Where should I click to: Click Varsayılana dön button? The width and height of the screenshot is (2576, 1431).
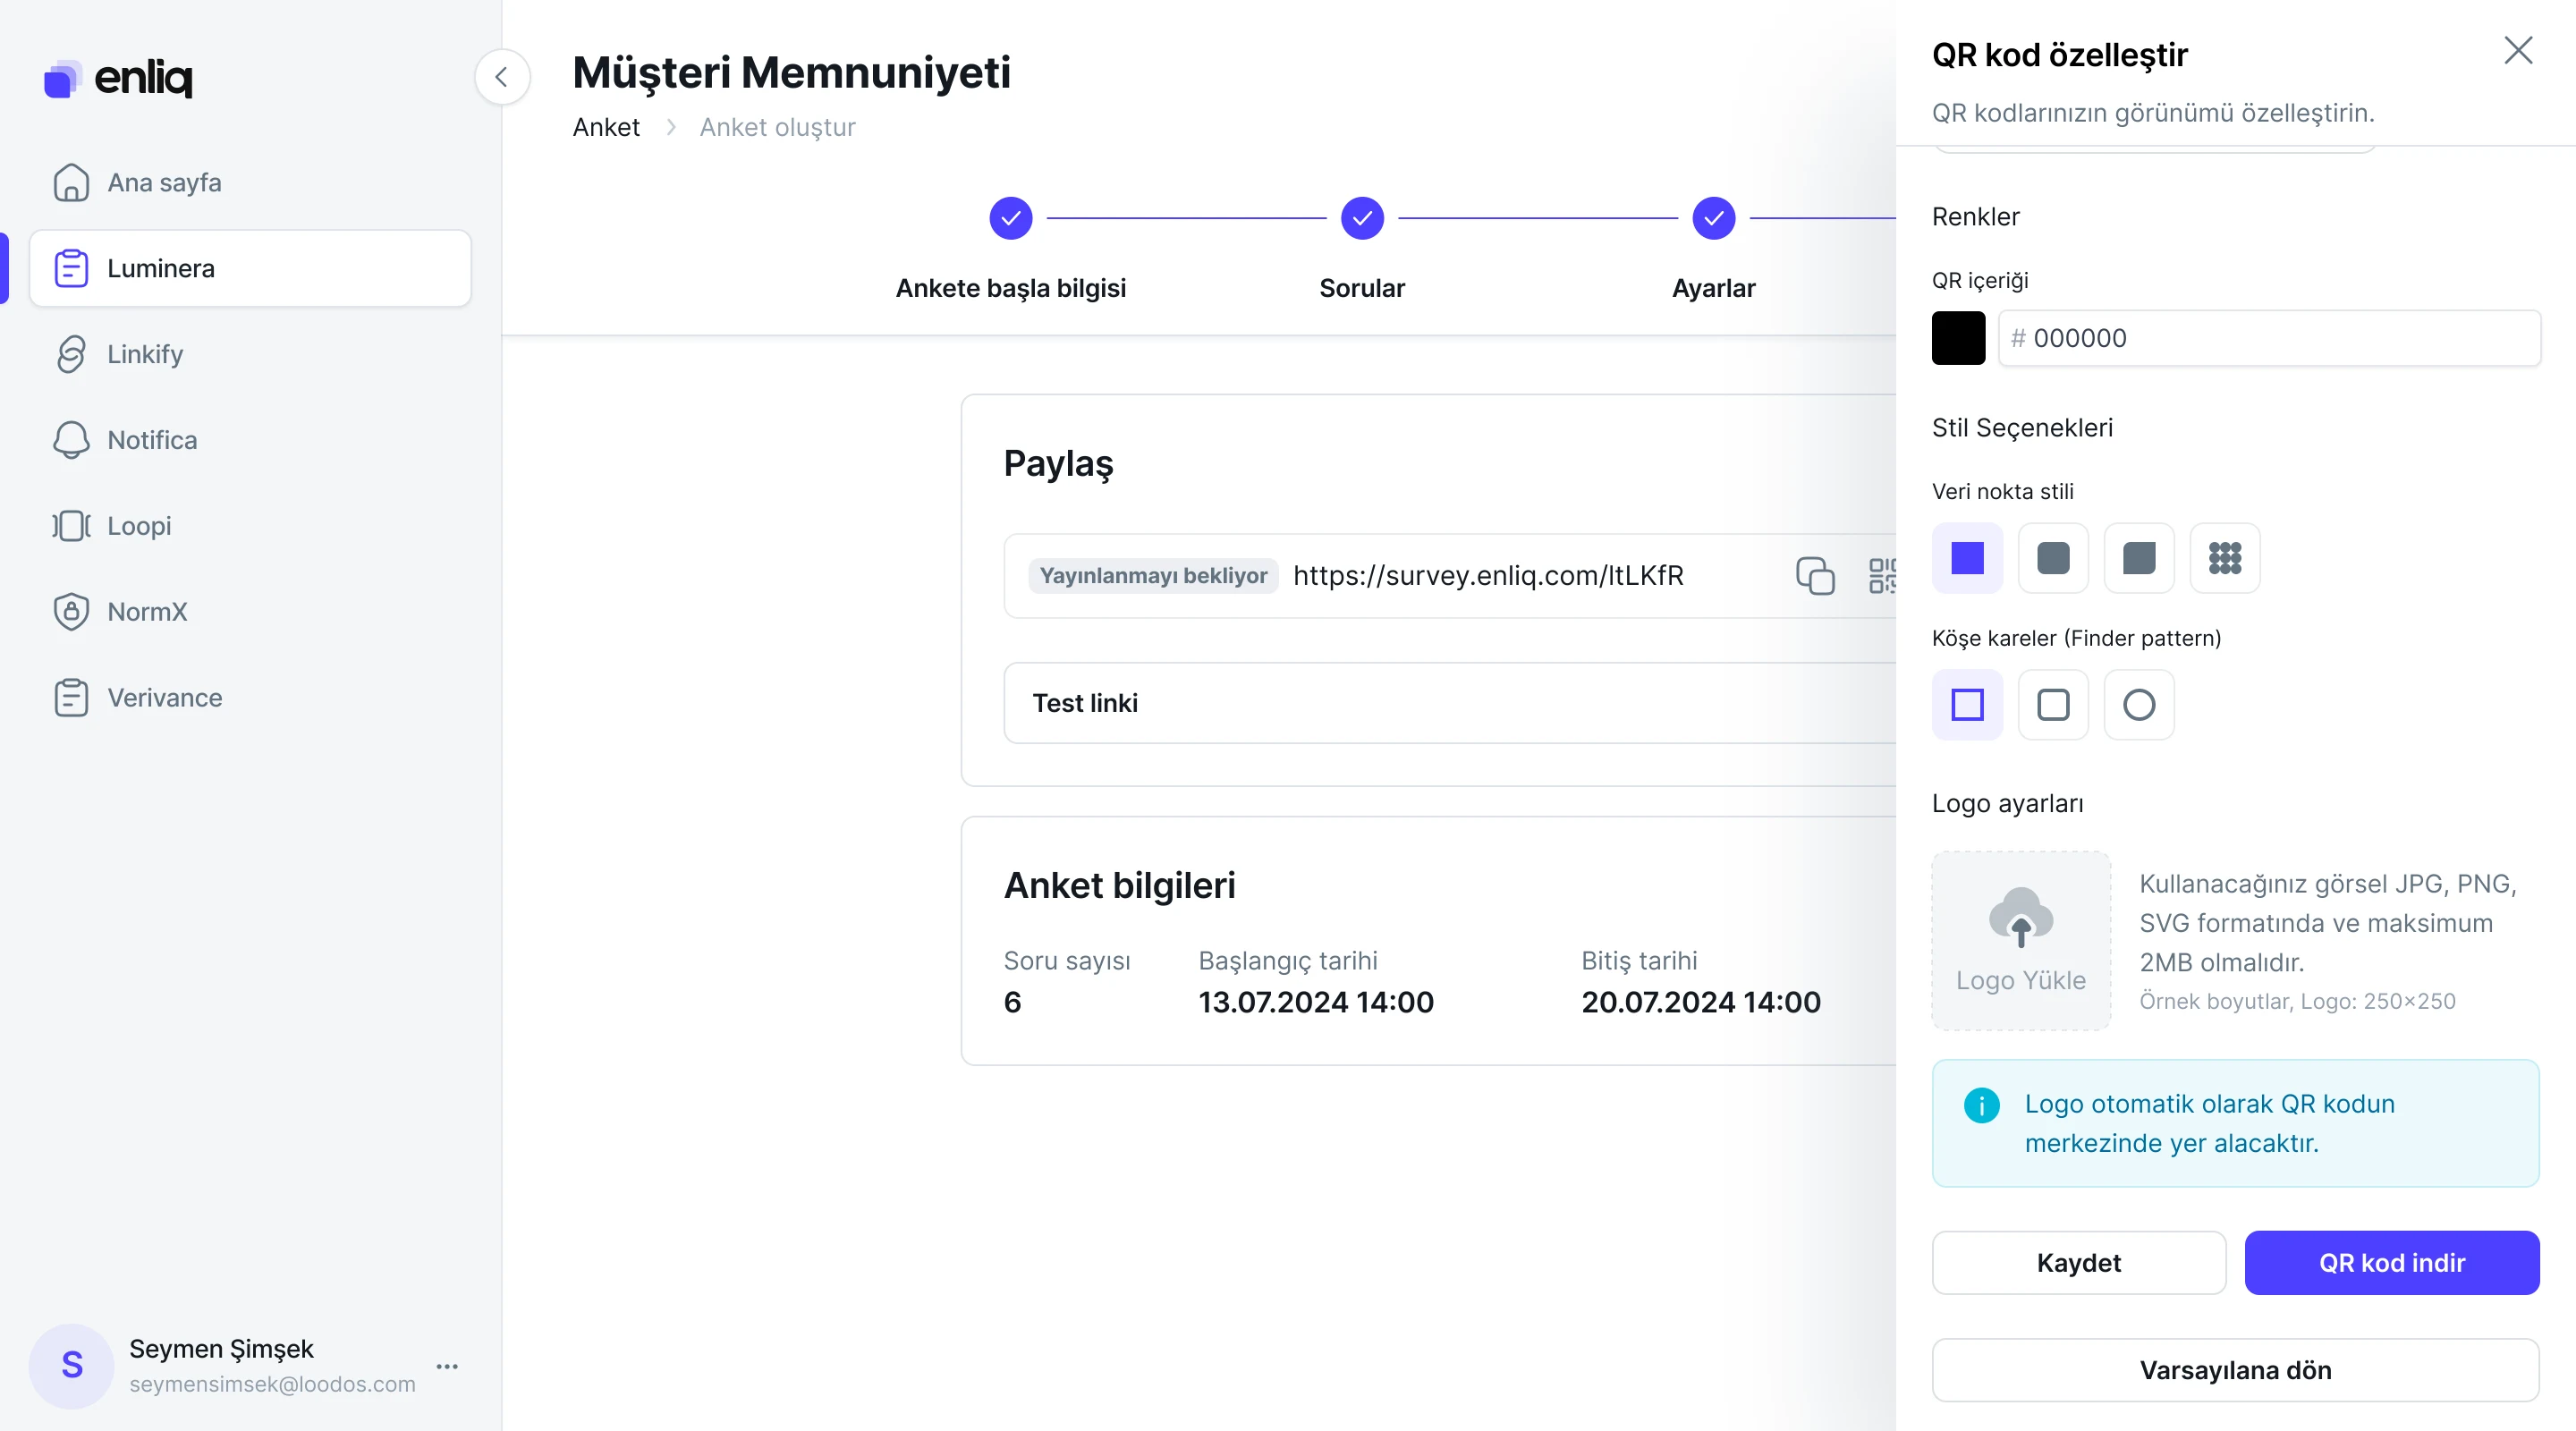tap(2236, 1370)
